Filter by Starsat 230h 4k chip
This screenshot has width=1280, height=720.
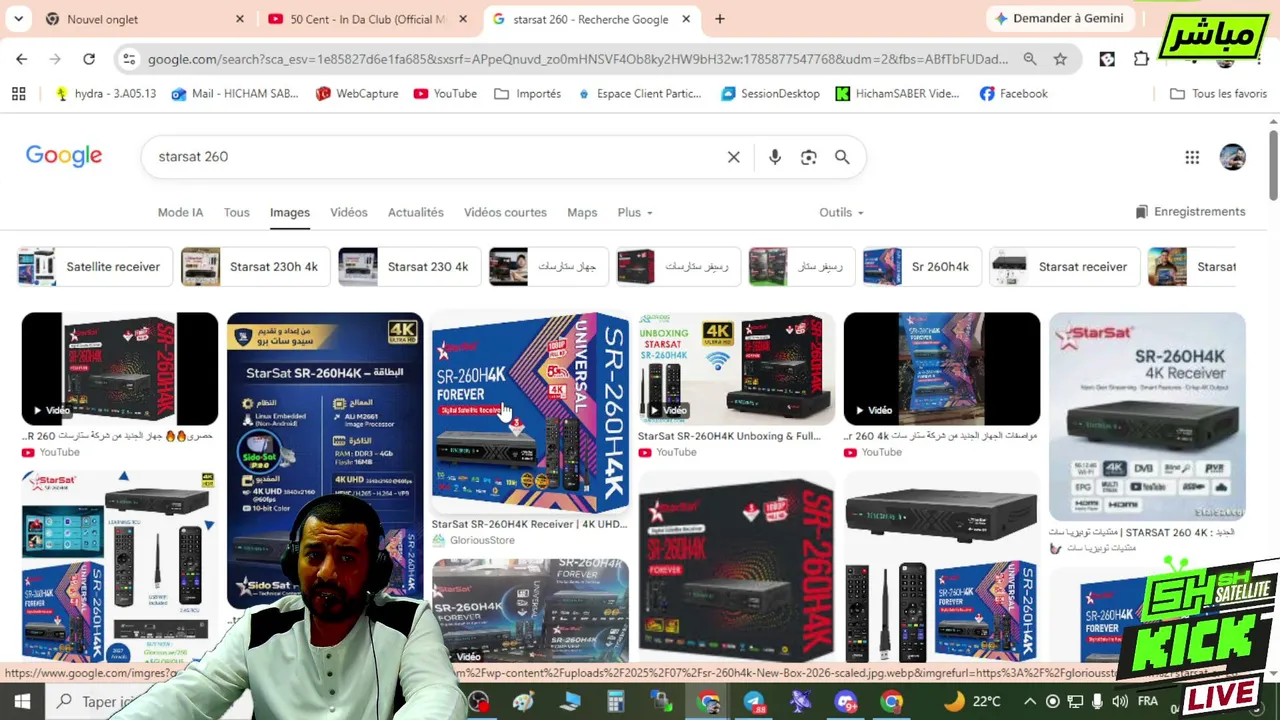(255, 267)
